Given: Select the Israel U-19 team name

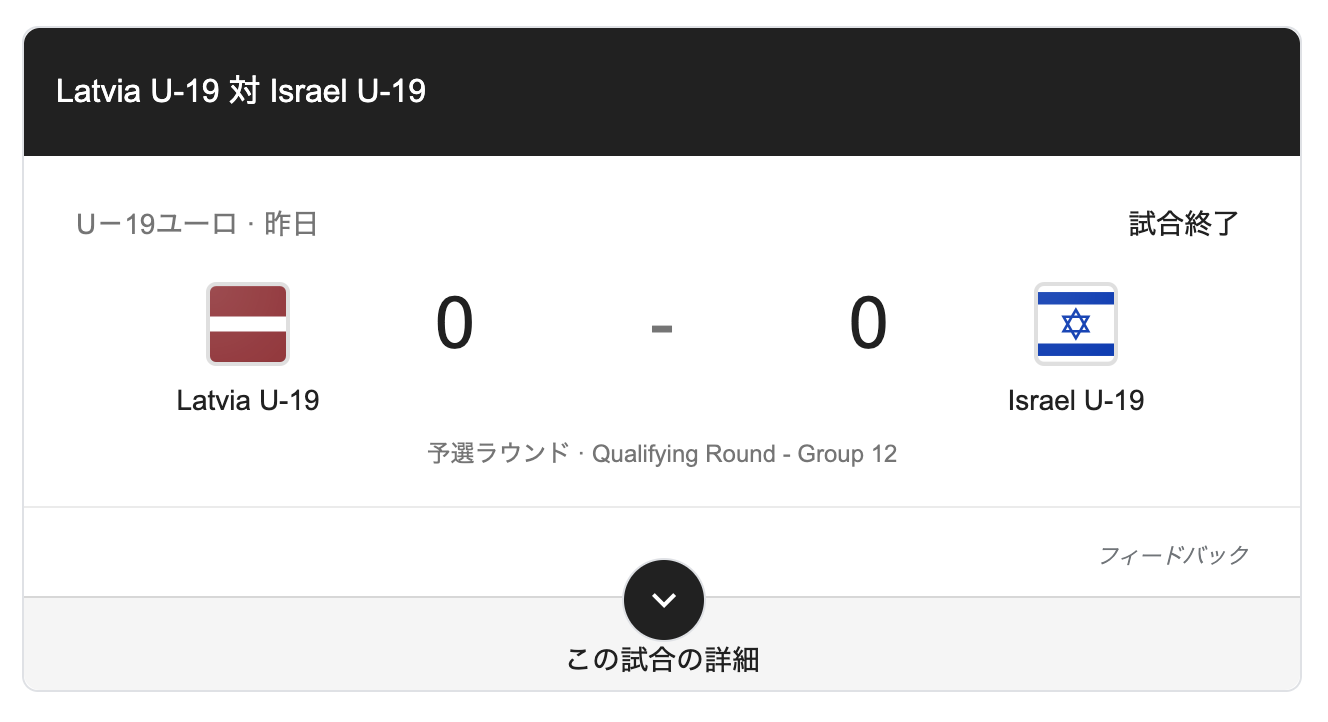Looking at the screenshot, I should [x=1076, y=401].
